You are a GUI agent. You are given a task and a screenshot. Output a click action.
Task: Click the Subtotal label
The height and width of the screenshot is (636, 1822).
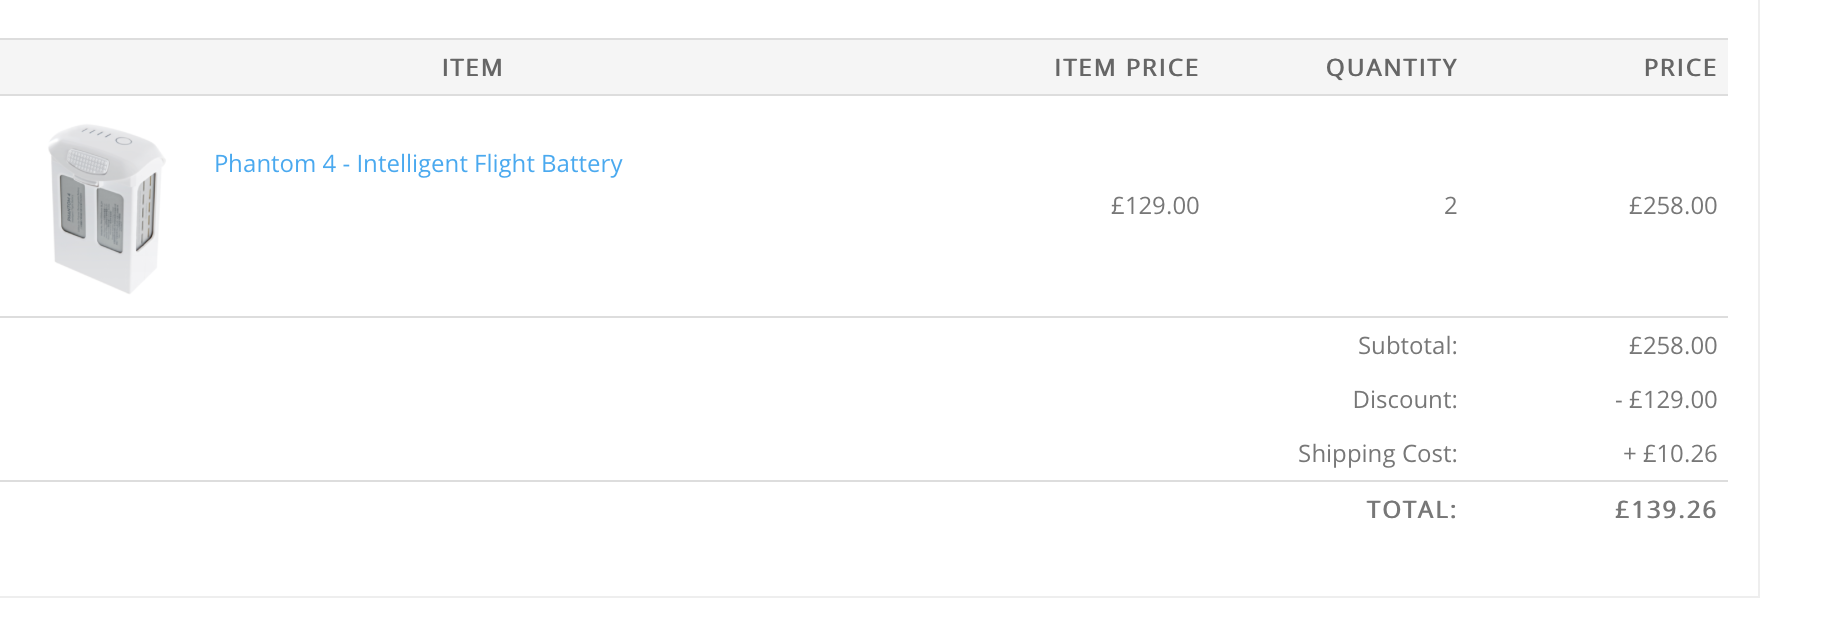point(1408,346)
